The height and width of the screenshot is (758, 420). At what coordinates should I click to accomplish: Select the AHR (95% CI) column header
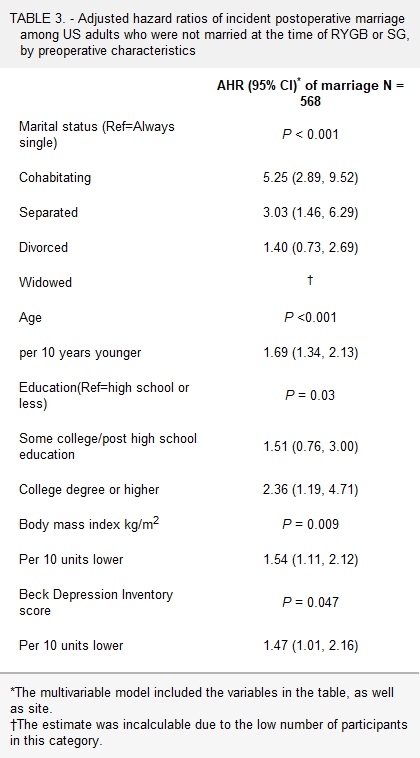pos(310,94)
